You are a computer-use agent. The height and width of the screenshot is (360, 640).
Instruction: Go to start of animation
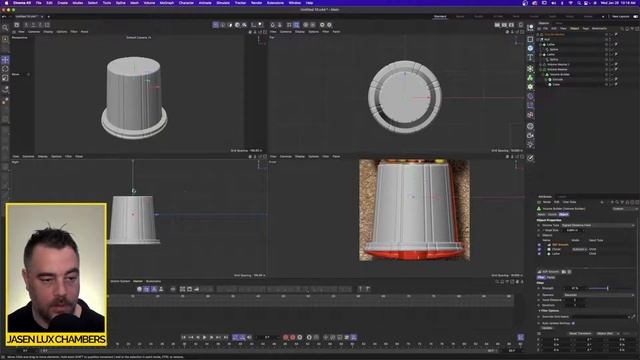[184, 337]
